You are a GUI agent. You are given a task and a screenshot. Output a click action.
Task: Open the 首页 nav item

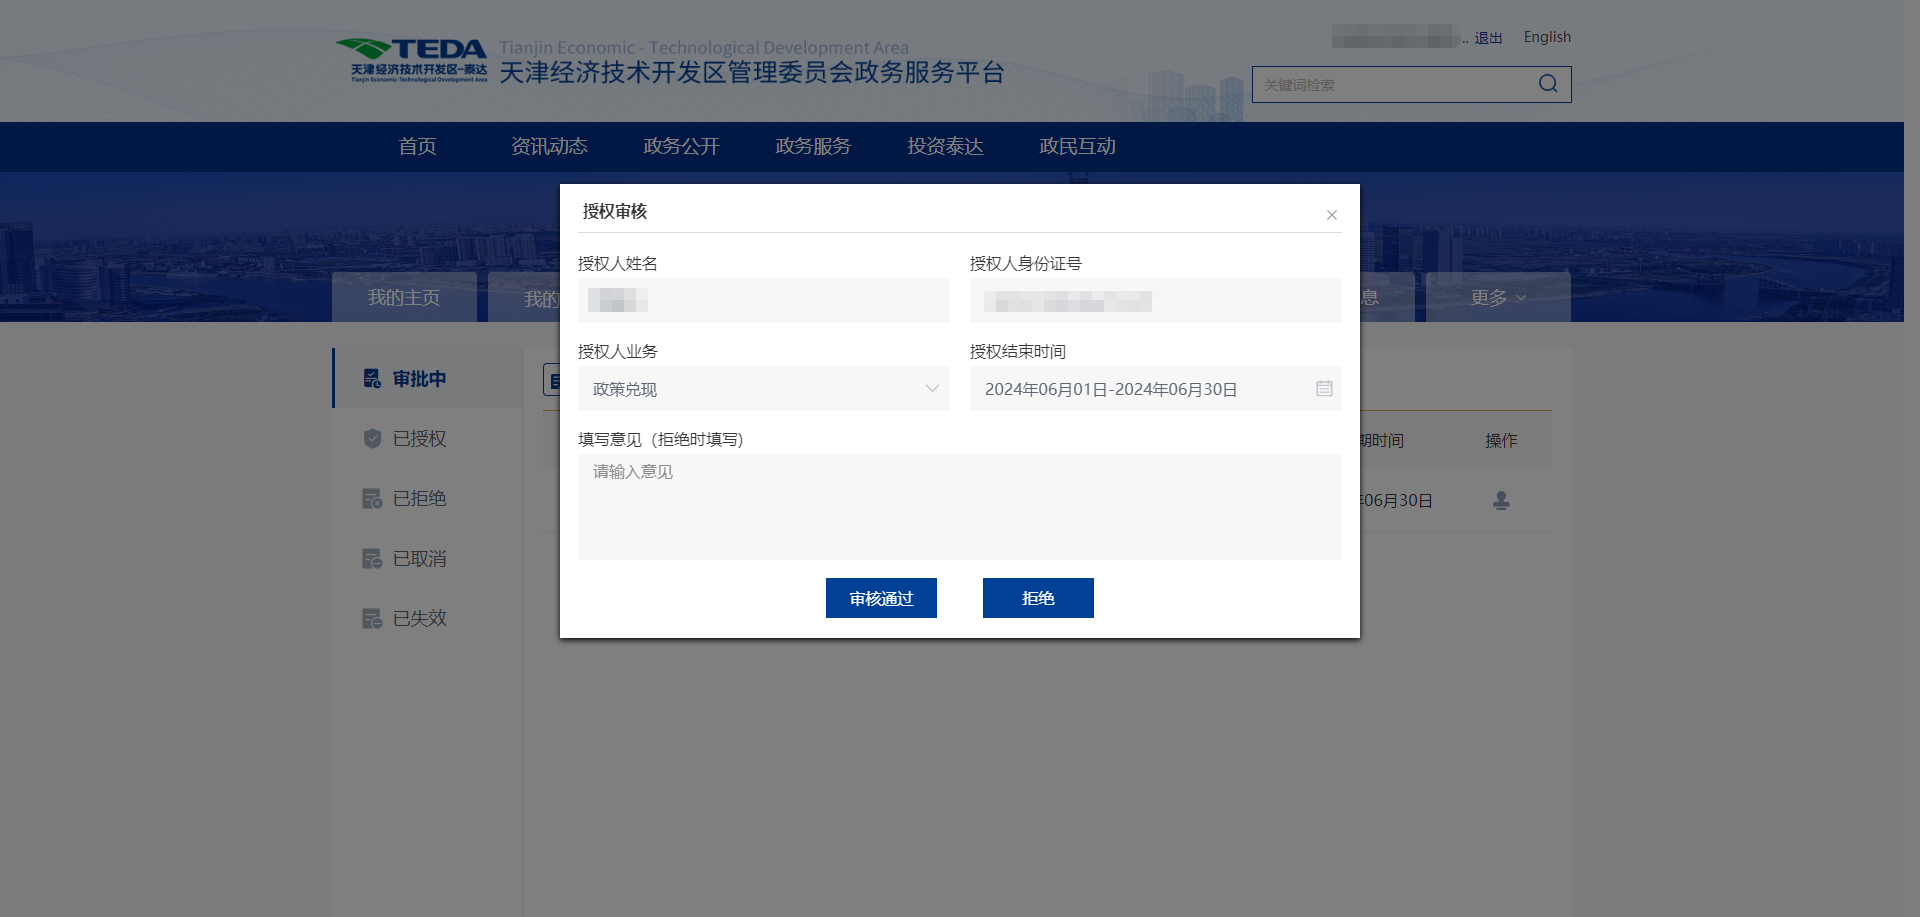point(417,146)
